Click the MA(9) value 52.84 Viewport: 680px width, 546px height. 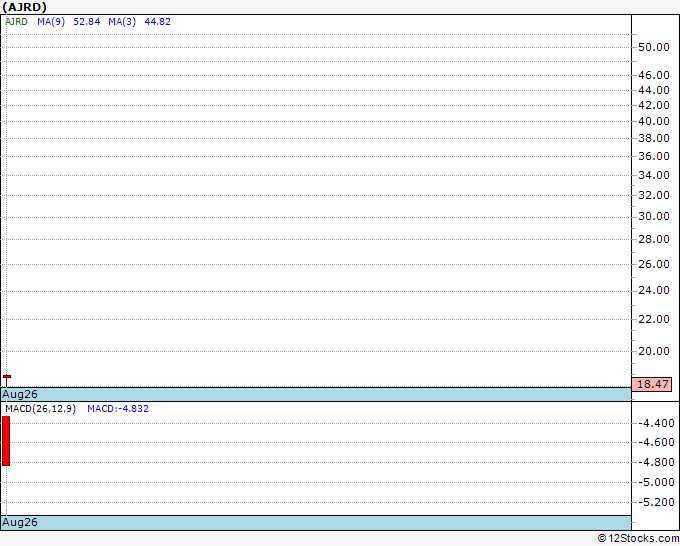(86, 22)
